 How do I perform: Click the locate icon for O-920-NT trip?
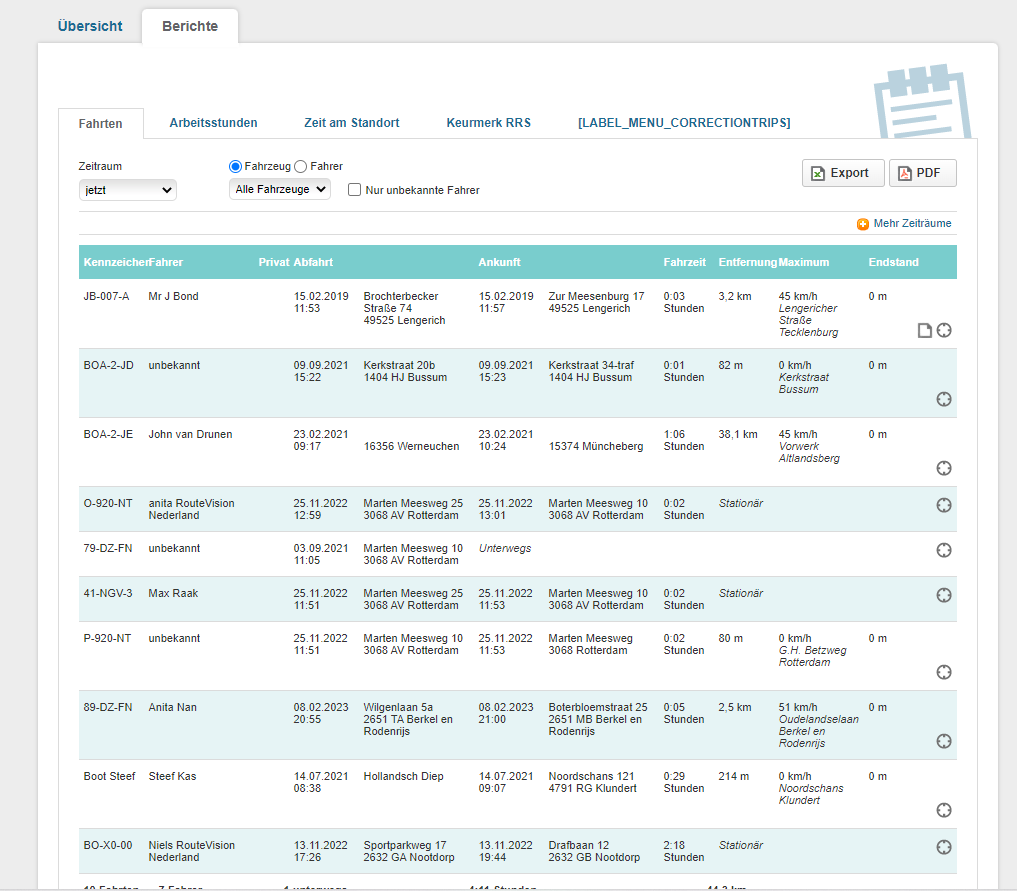pyautogui.click(x=944, y=505)
